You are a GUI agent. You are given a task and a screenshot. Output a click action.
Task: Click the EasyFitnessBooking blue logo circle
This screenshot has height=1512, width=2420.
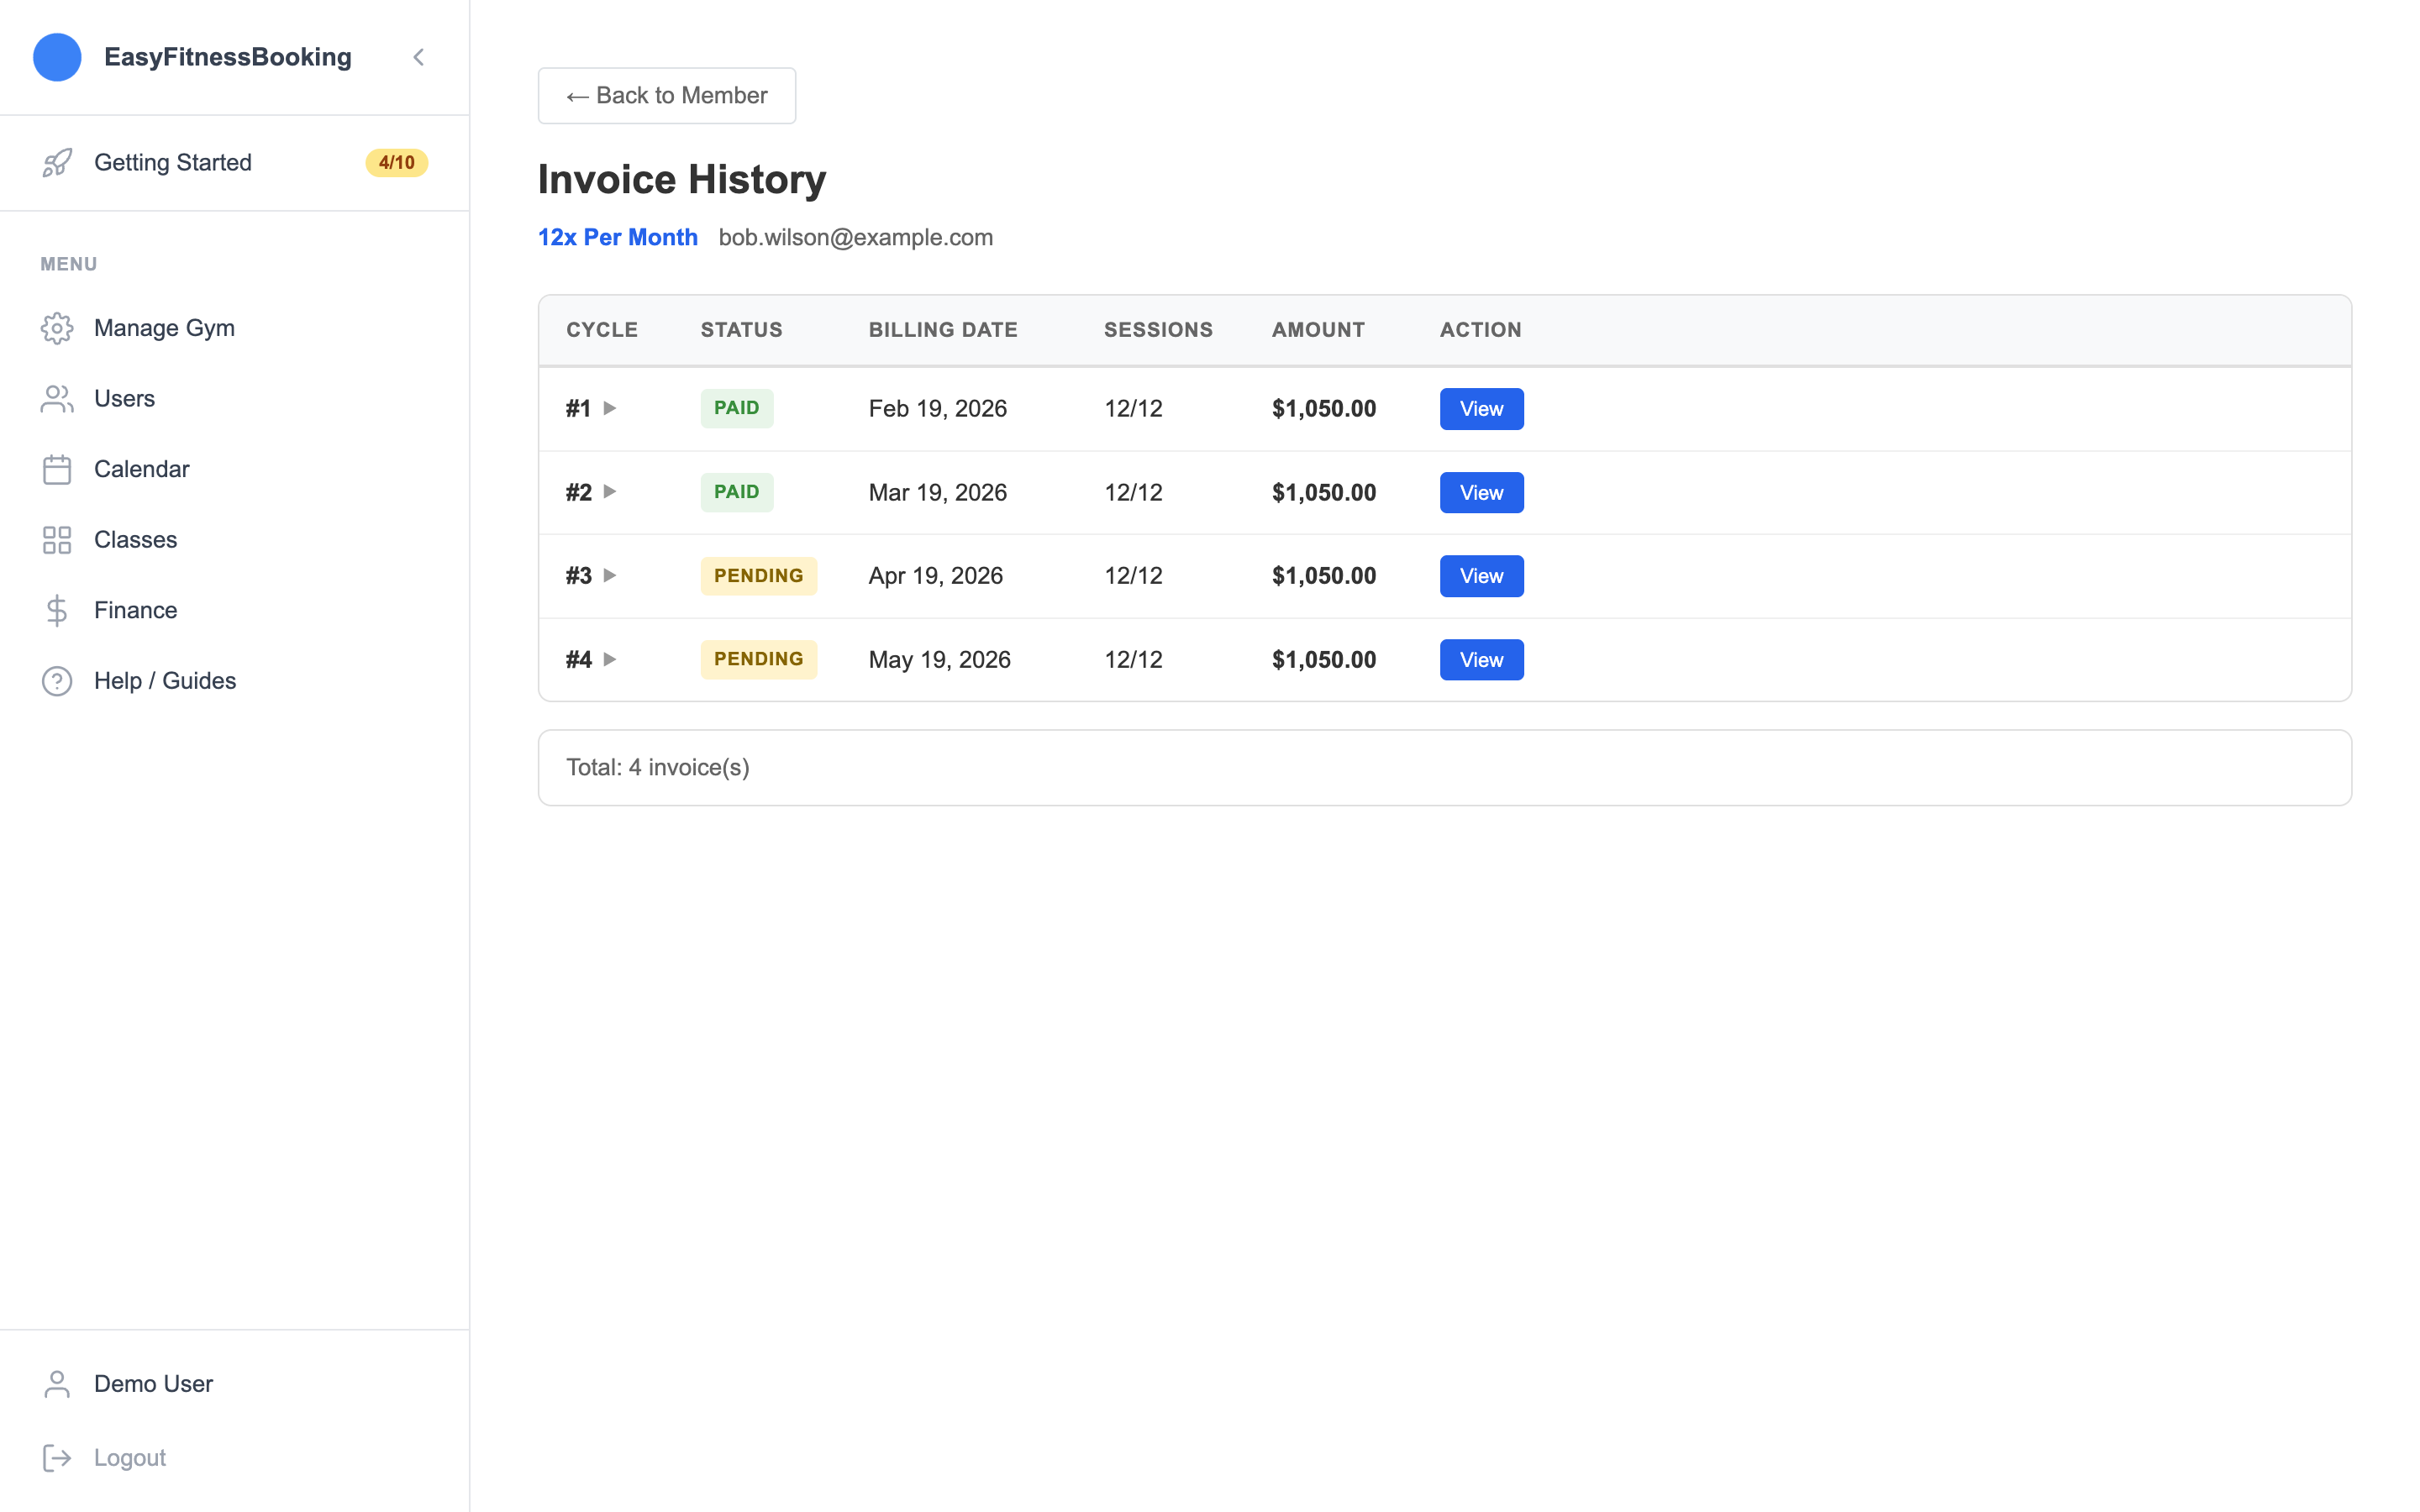point(57,57)
